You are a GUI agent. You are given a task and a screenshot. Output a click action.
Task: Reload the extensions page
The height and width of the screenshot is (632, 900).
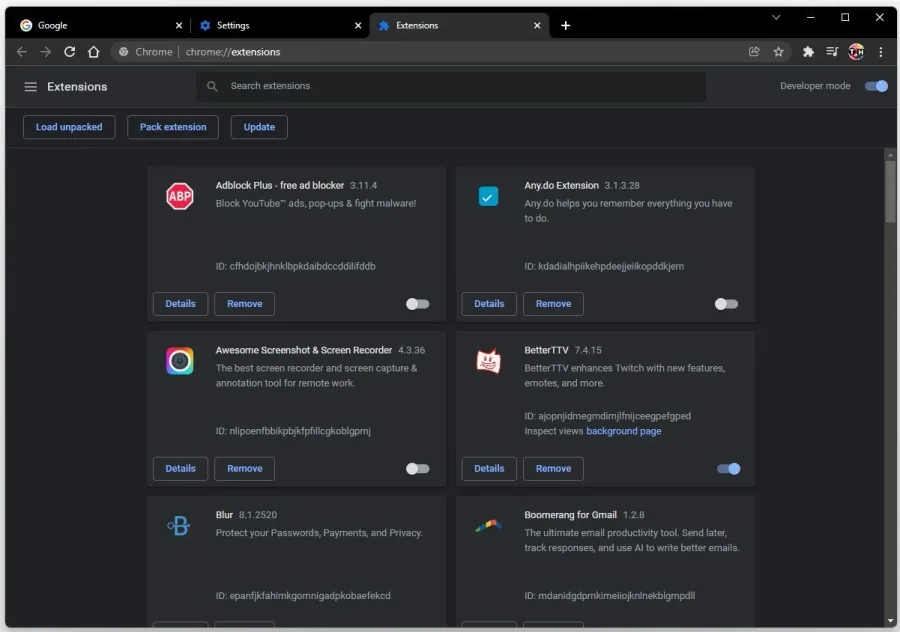(x=69, y=52)
